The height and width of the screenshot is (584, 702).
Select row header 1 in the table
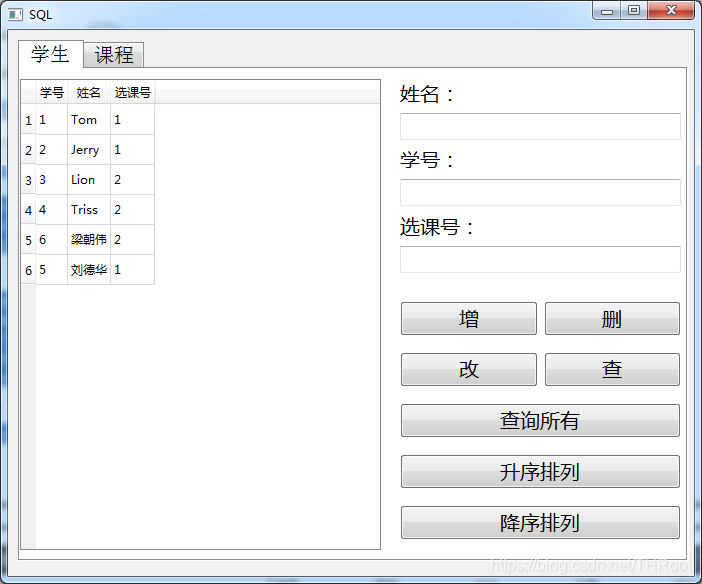point(28,120)
